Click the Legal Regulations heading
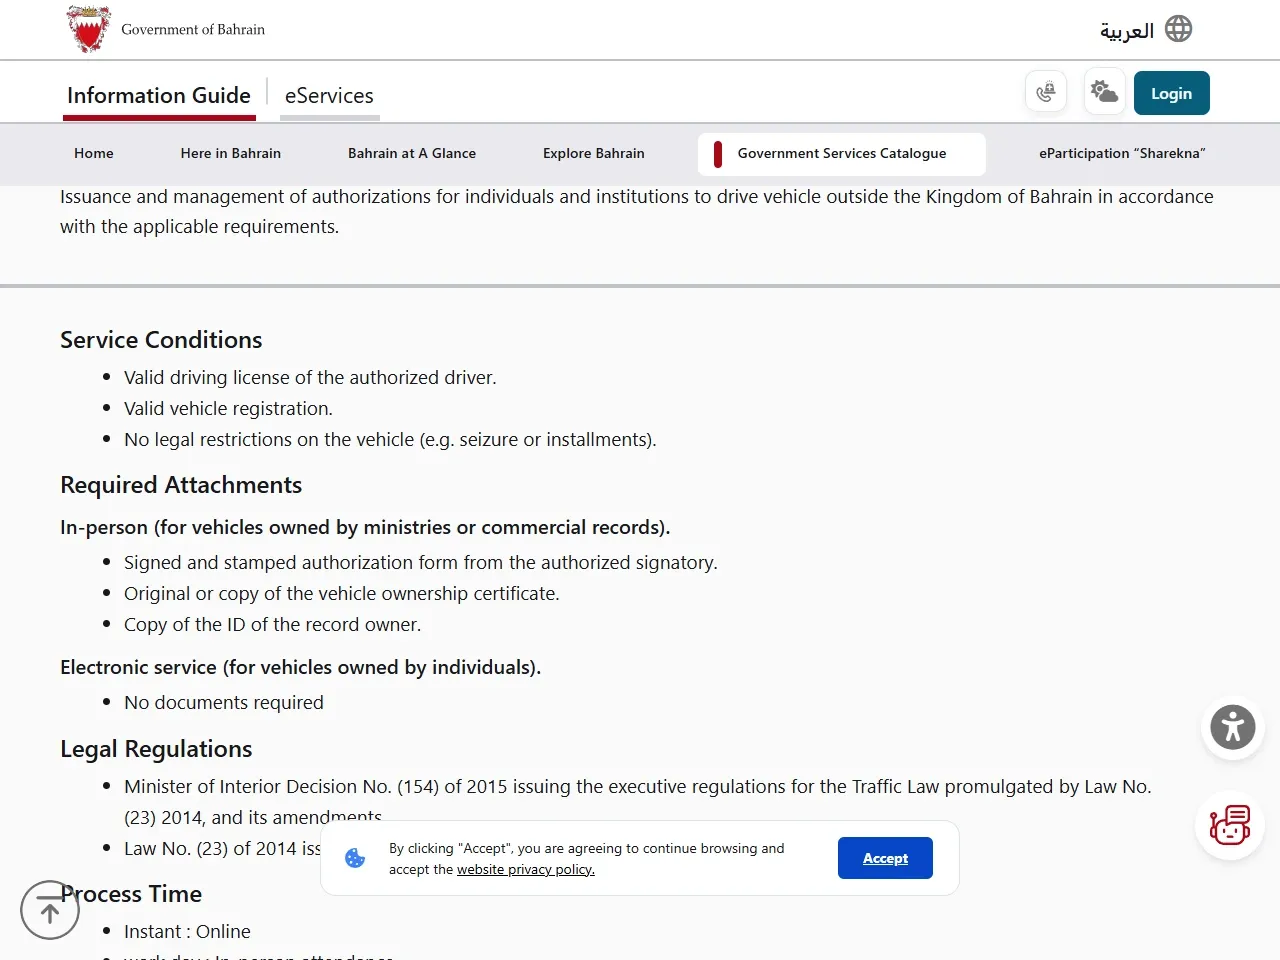Screen dimensions: 1280x960 pos(156,749)
